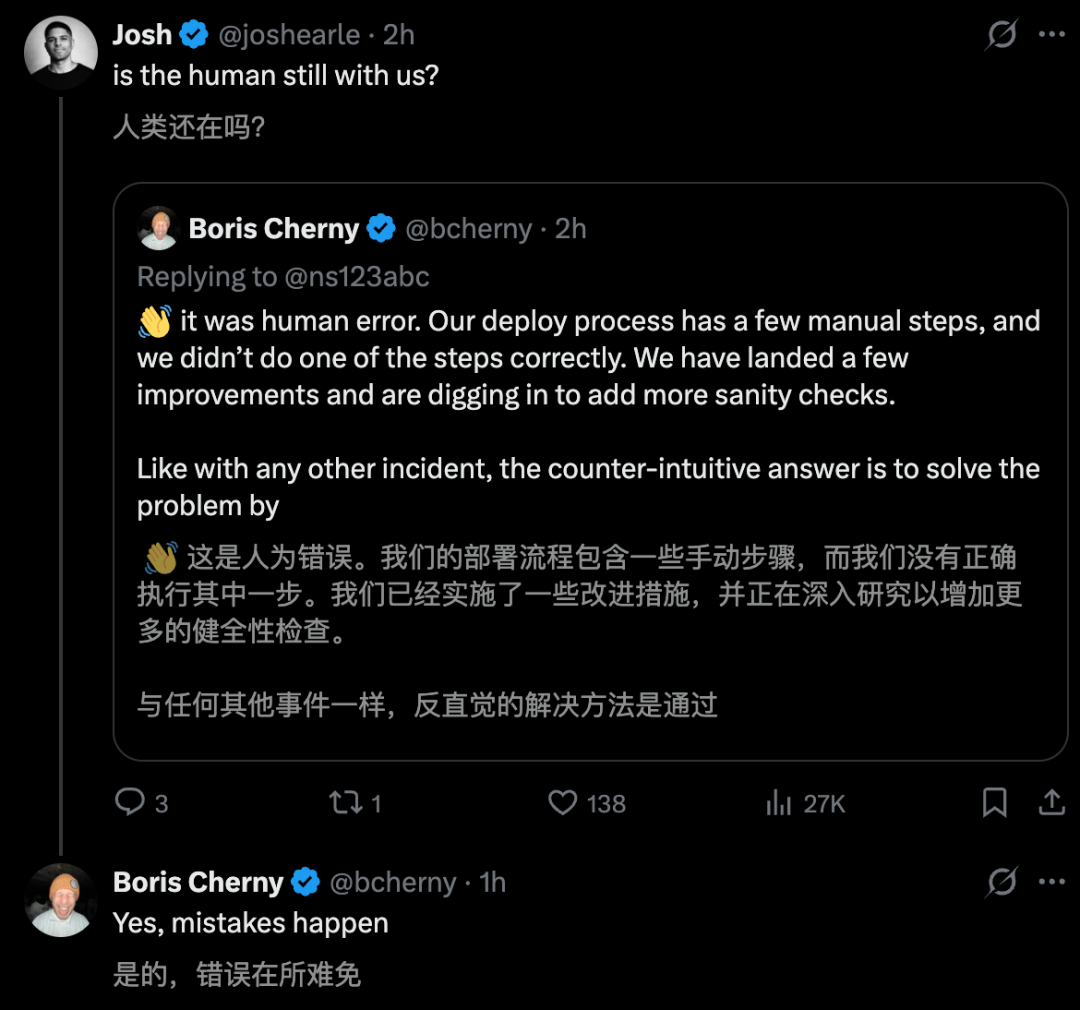Like Josh's tweet with heart icon
The width and height of the screenshot is (1080, 1010).
coord(564,802)
